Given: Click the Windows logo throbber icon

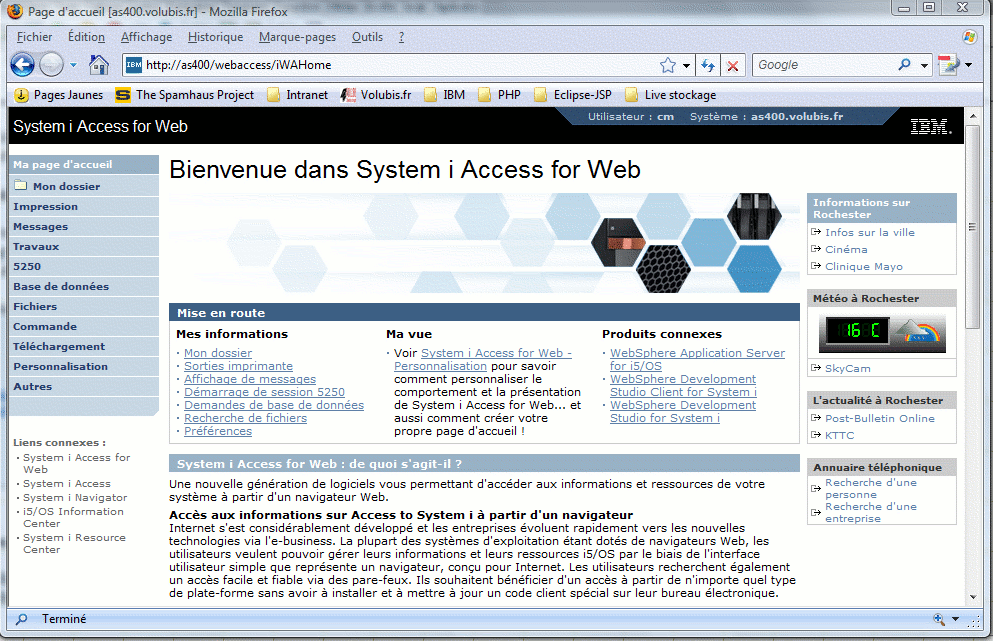Looking at the screenshot, I should tap(970, 37).
